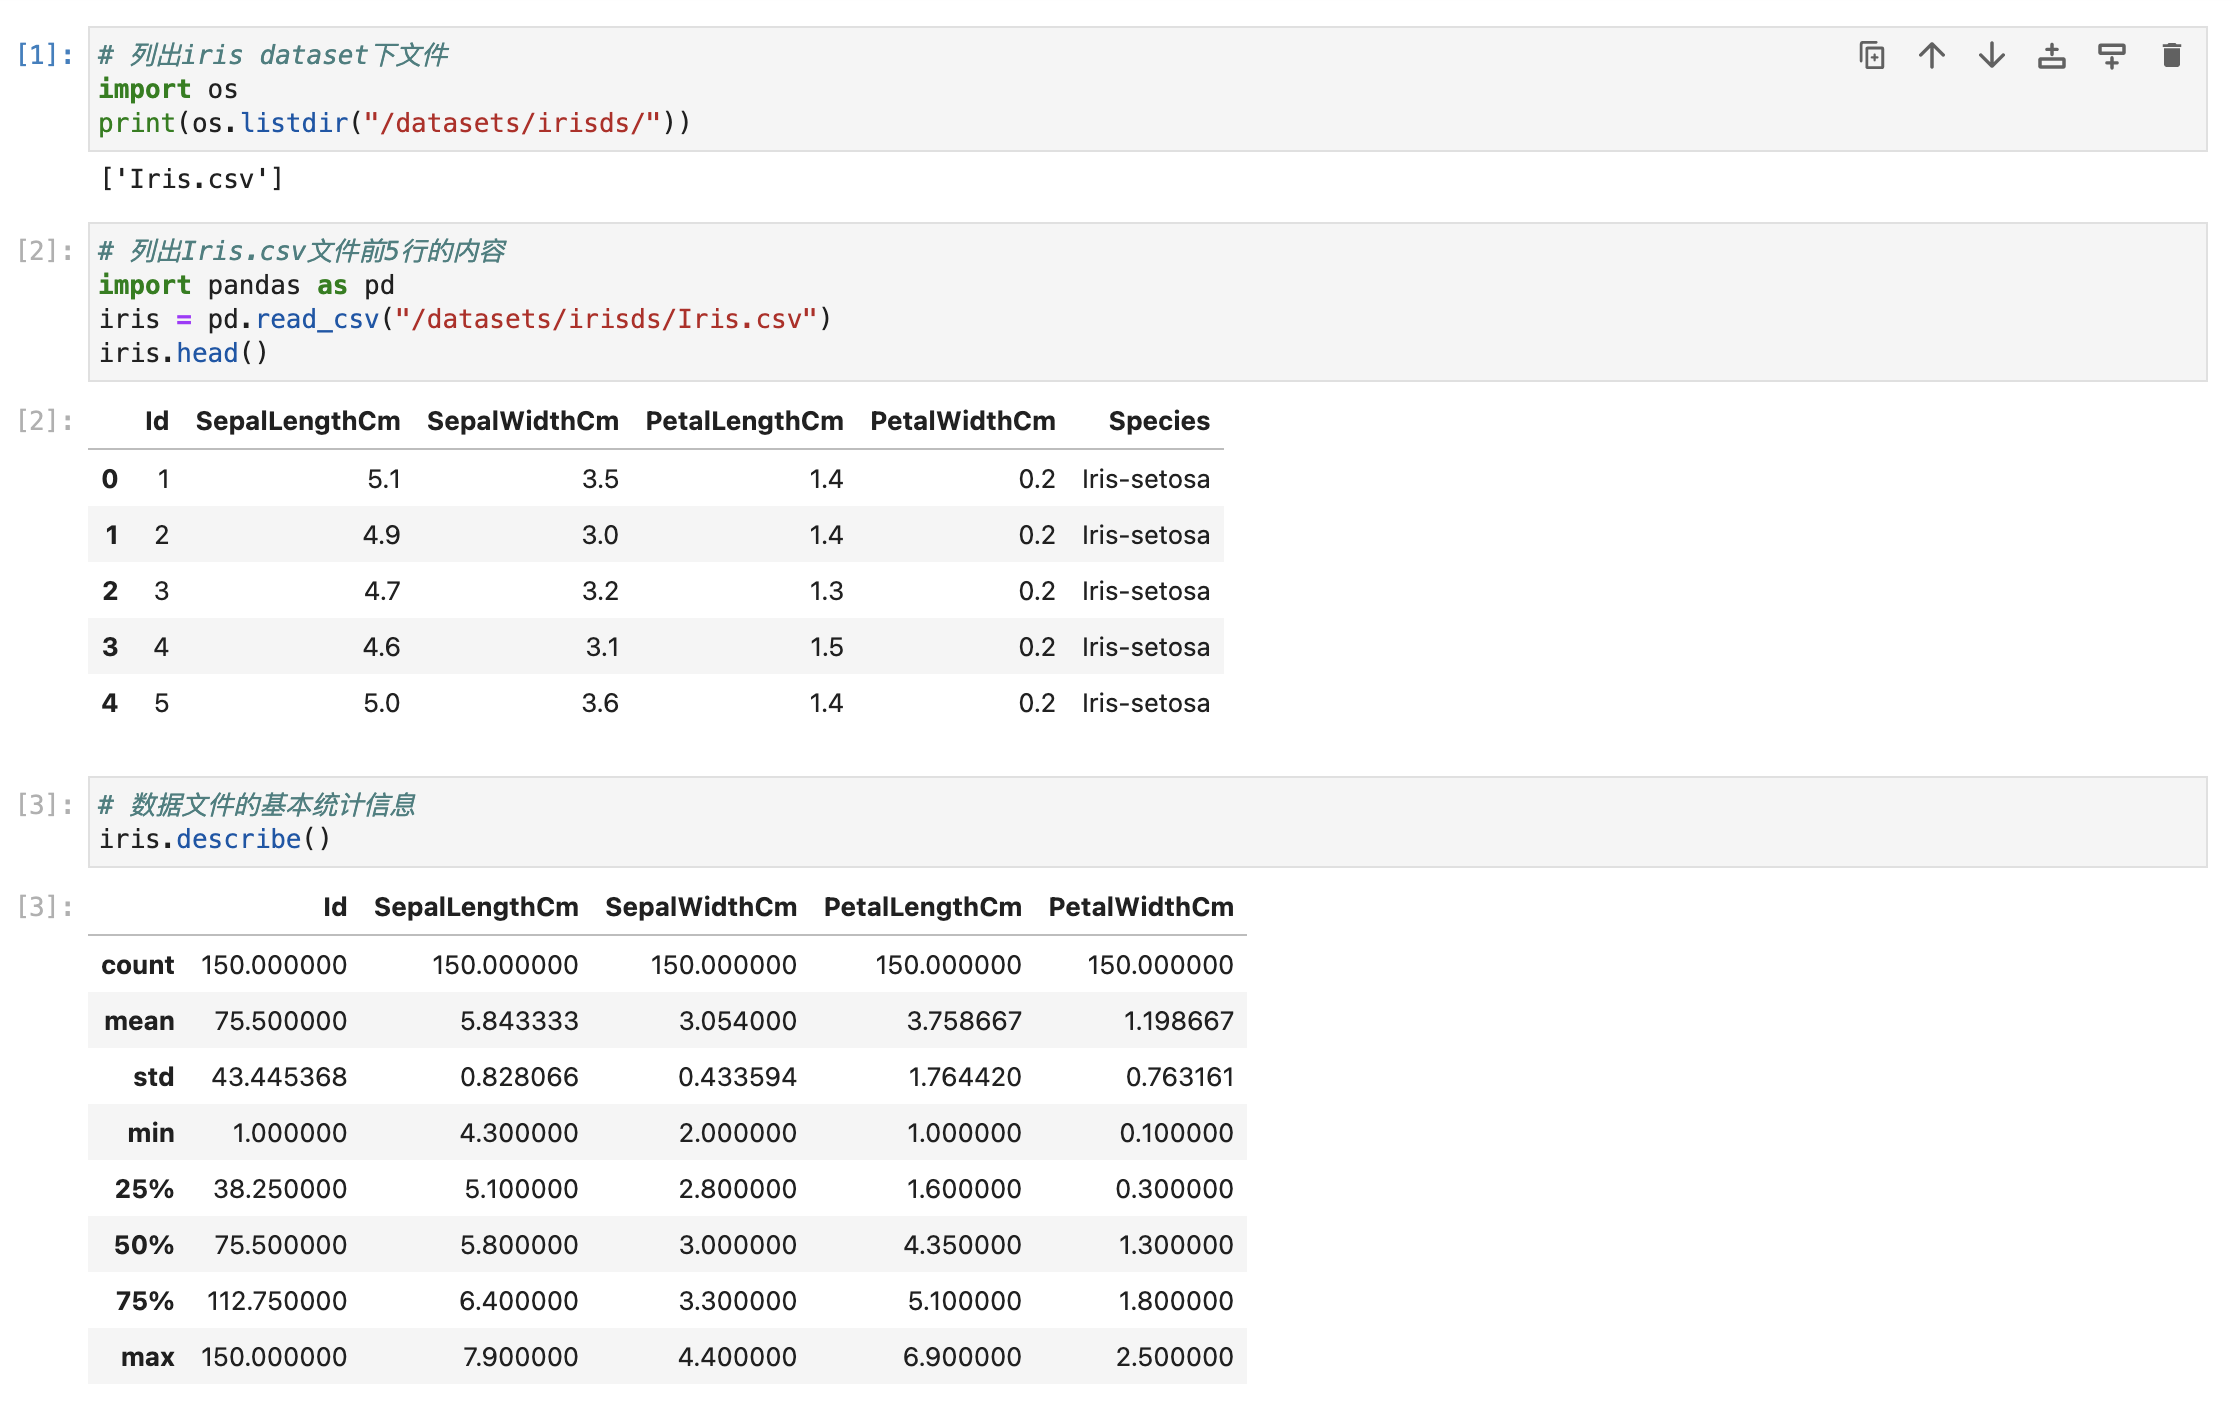Select the mean row label in the describe output
The height and width of the screenshot is (1410, 2232).
139,1021
